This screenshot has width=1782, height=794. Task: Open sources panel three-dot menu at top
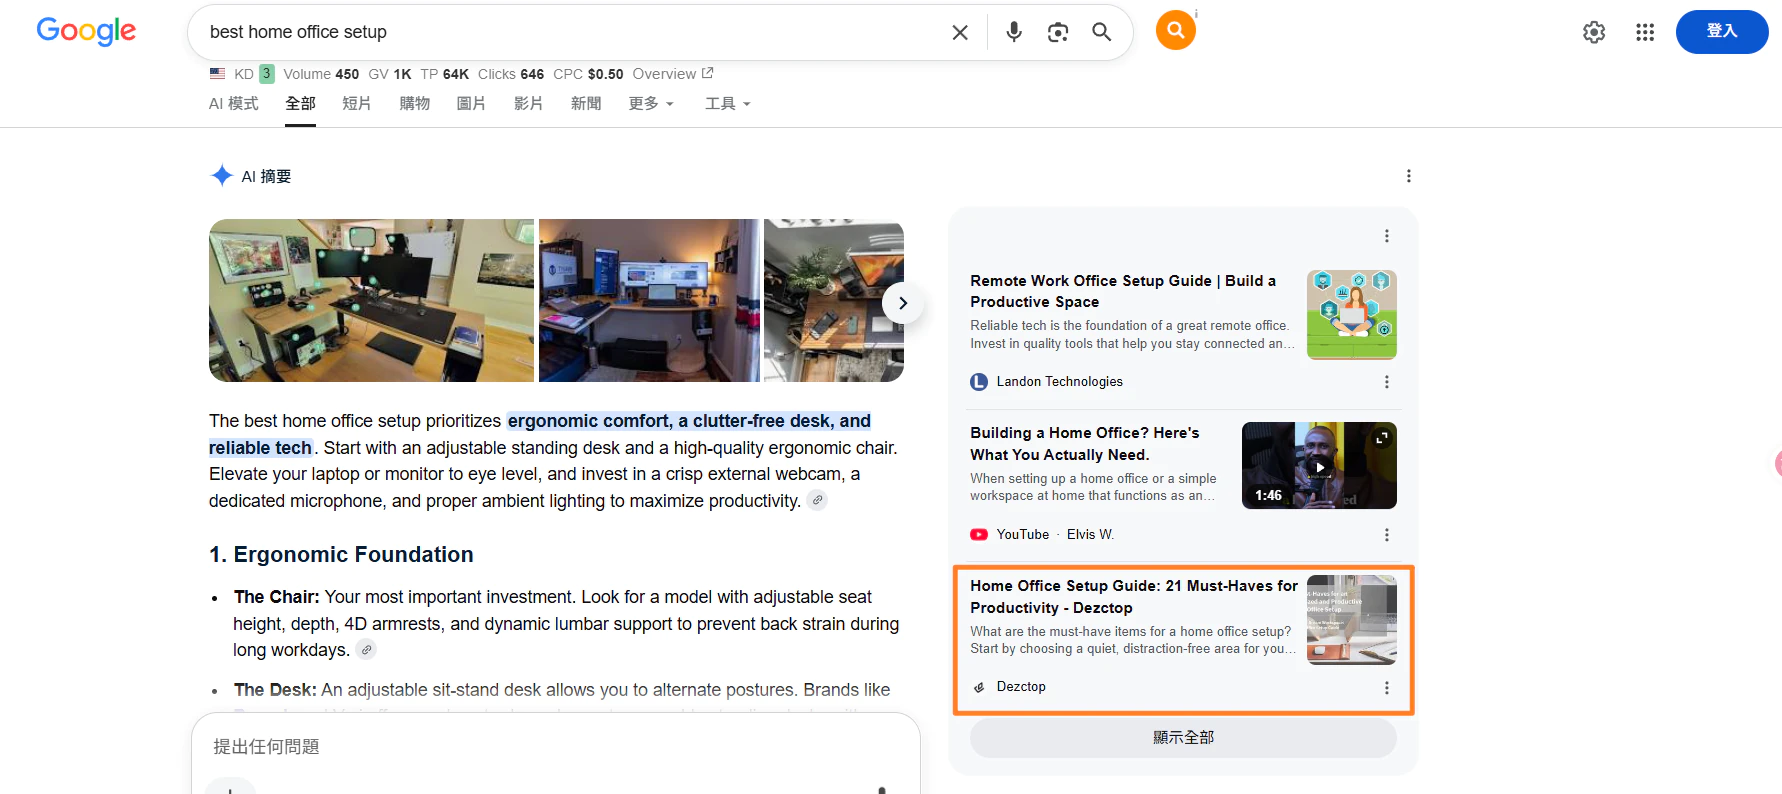tap(1387, 236)
